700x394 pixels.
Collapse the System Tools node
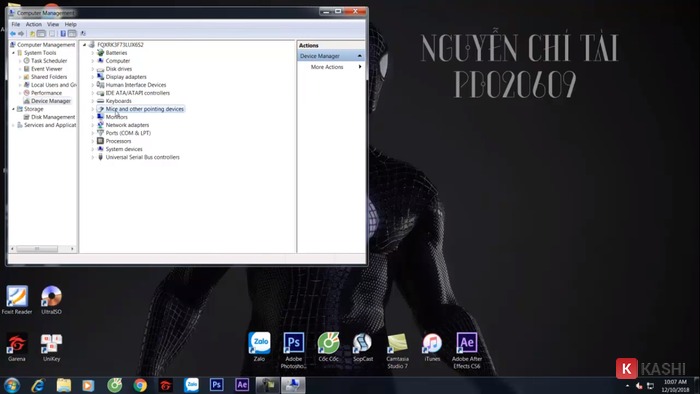tap(13, 53)
